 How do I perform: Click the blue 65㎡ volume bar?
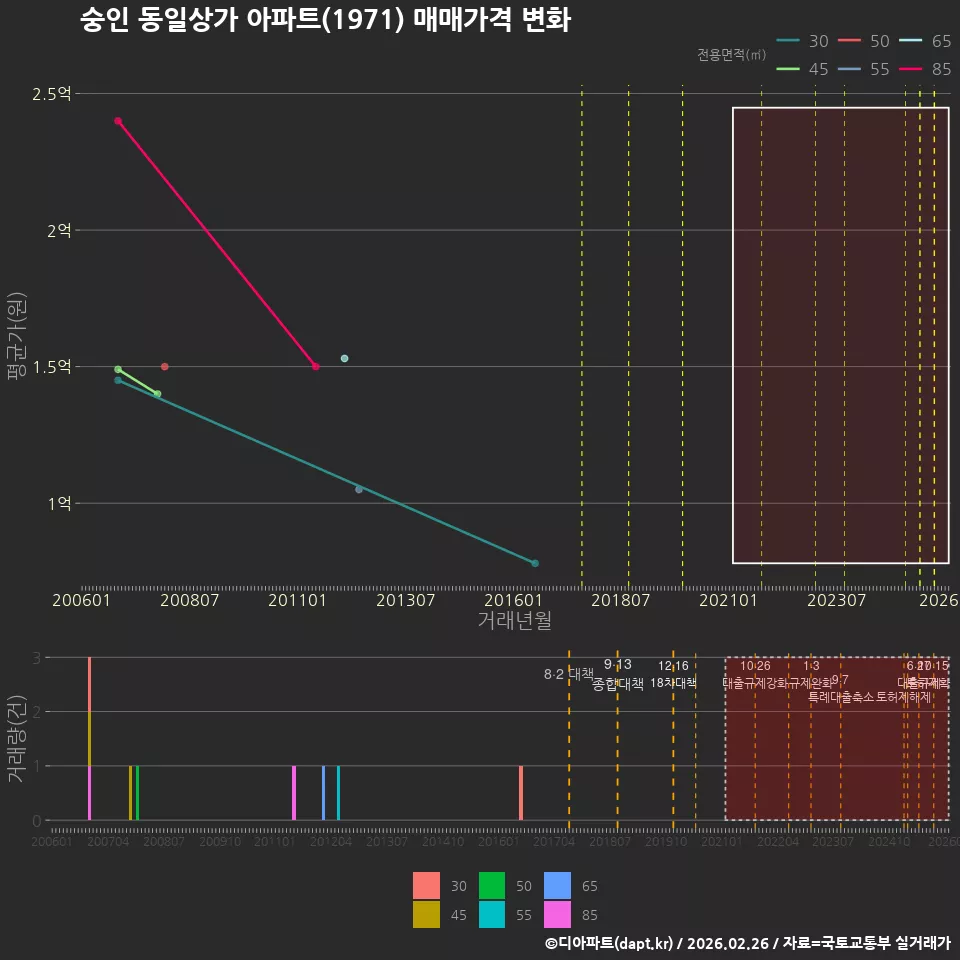pos(324,793)
